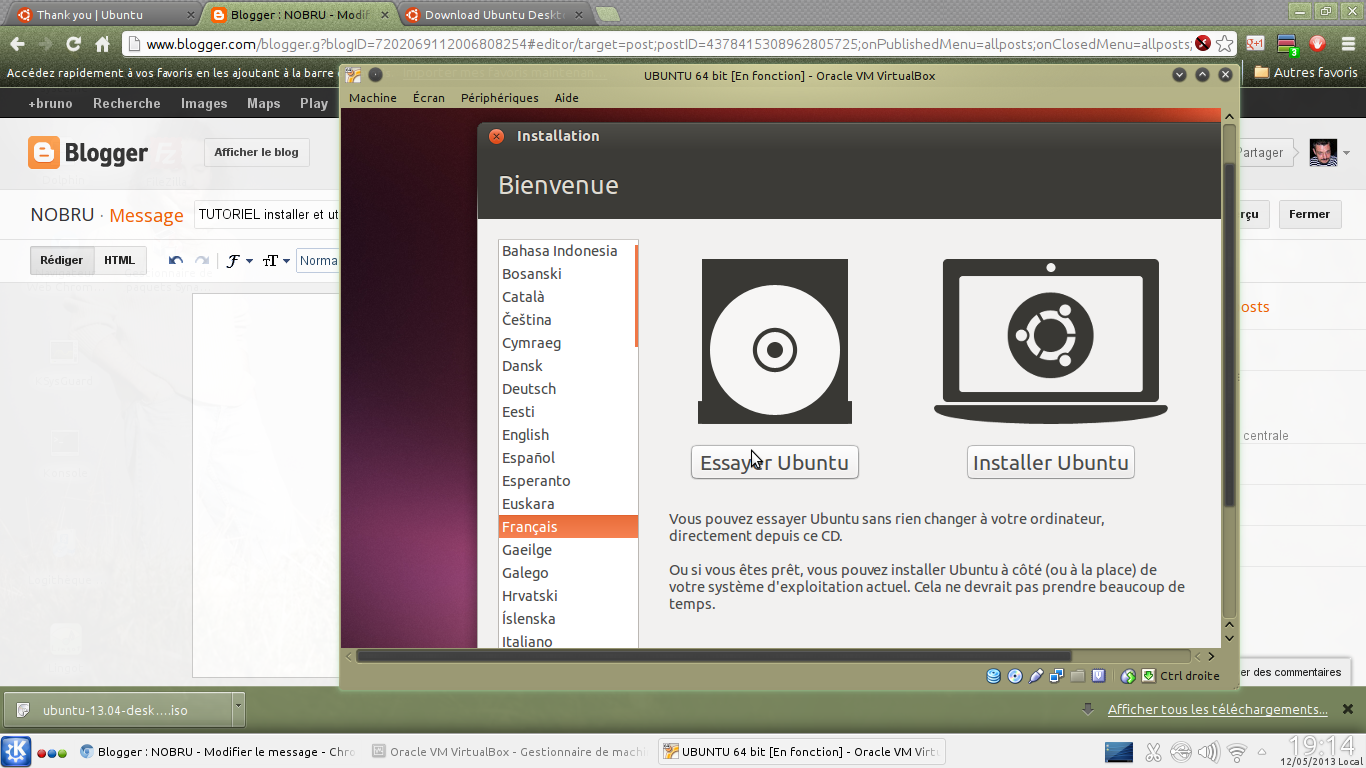Click the KDE desktop pager thumbnail
Viewport: 1366px width, 768px height.
[x=1119, y=752]
